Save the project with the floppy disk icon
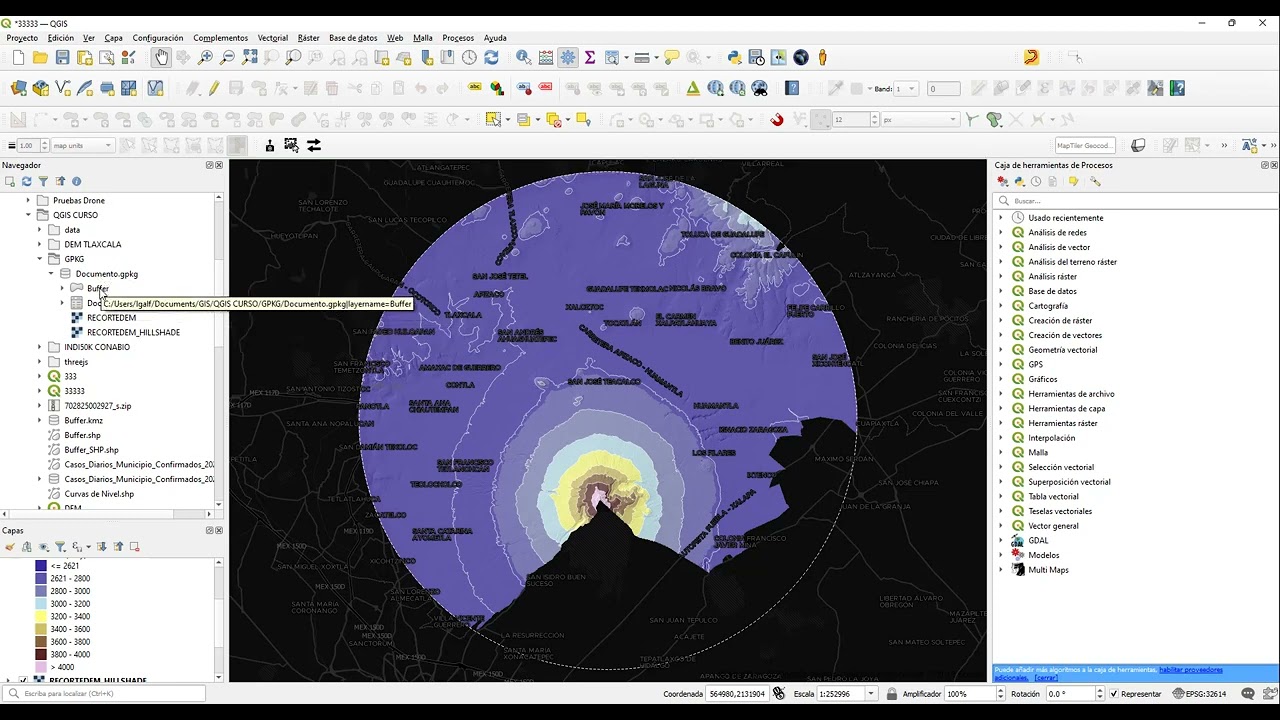This screenshot has height=720, width=1280. pos(62,58)
